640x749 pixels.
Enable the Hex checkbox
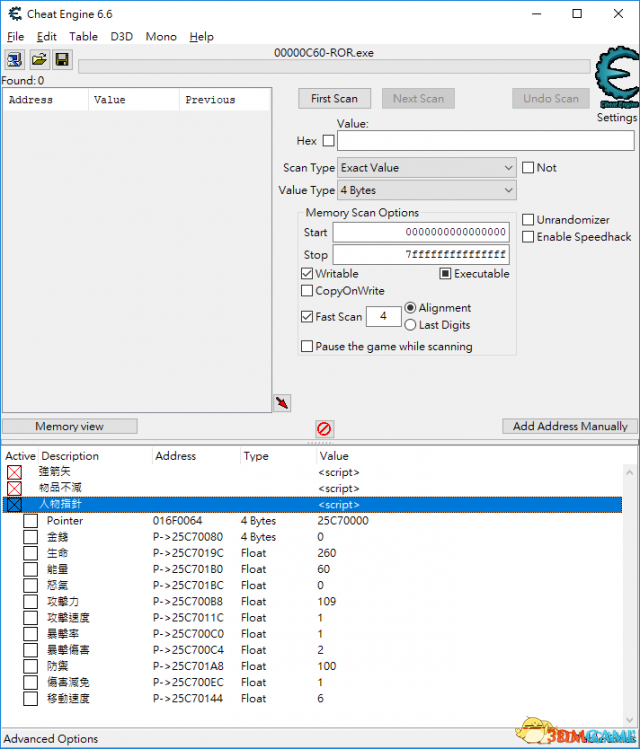(329, 140)
